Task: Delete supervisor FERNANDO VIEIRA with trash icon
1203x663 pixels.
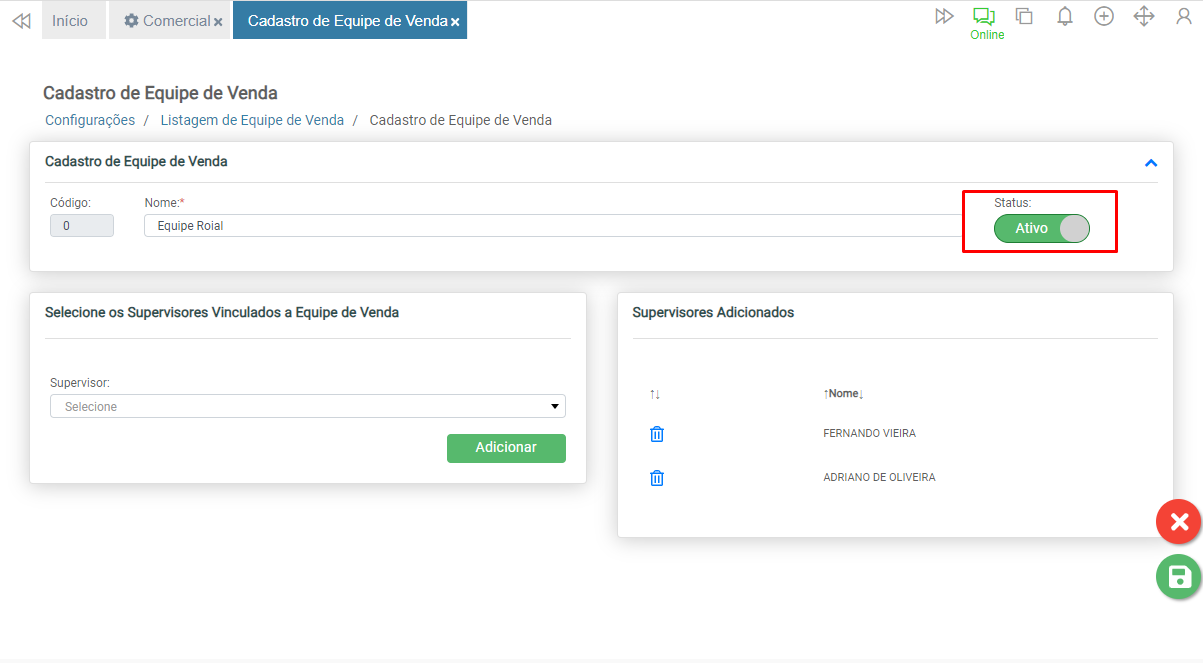Action: pyautogui.click(x=657, y=434)
